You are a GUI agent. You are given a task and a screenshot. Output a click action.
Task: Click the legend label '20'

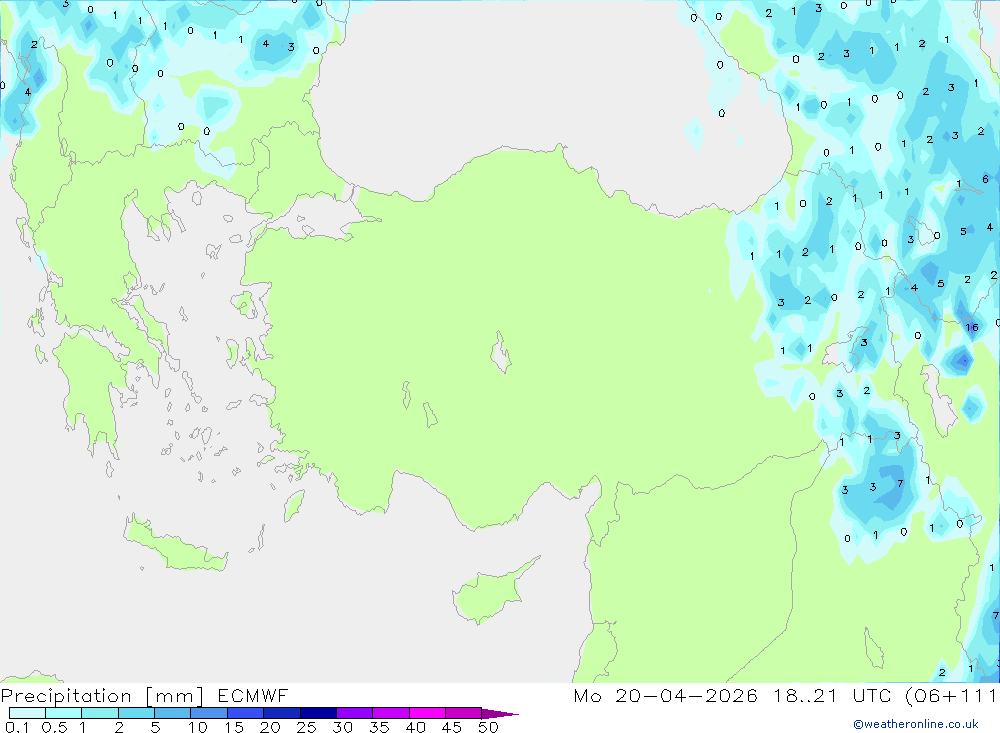[x=270, y=727]
